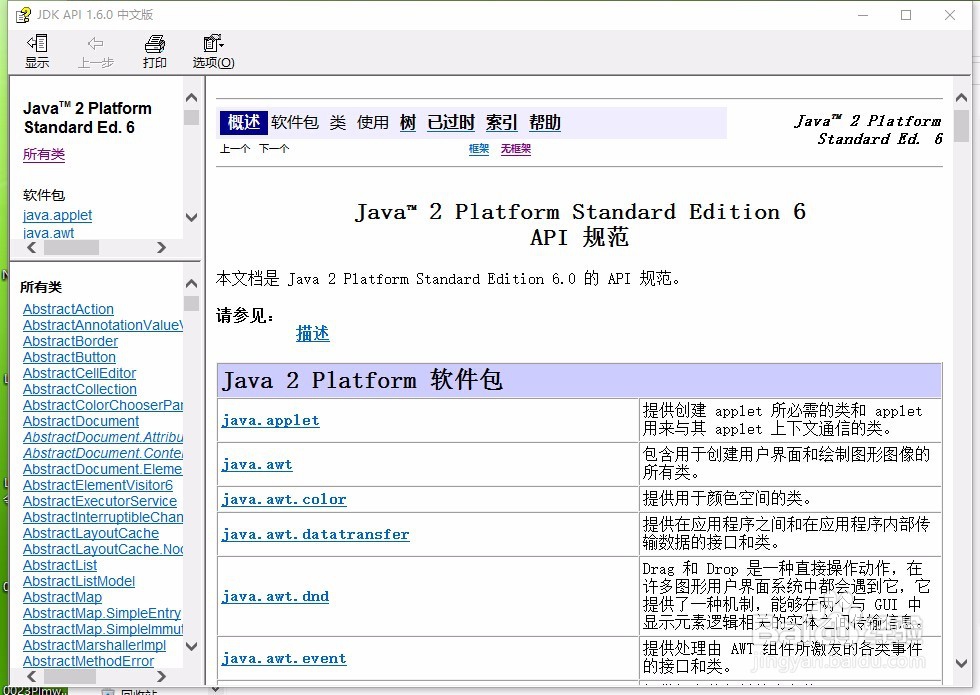
Task: Click the 打印 (Print) toolbar icon
Action: [x=154, y=51]
